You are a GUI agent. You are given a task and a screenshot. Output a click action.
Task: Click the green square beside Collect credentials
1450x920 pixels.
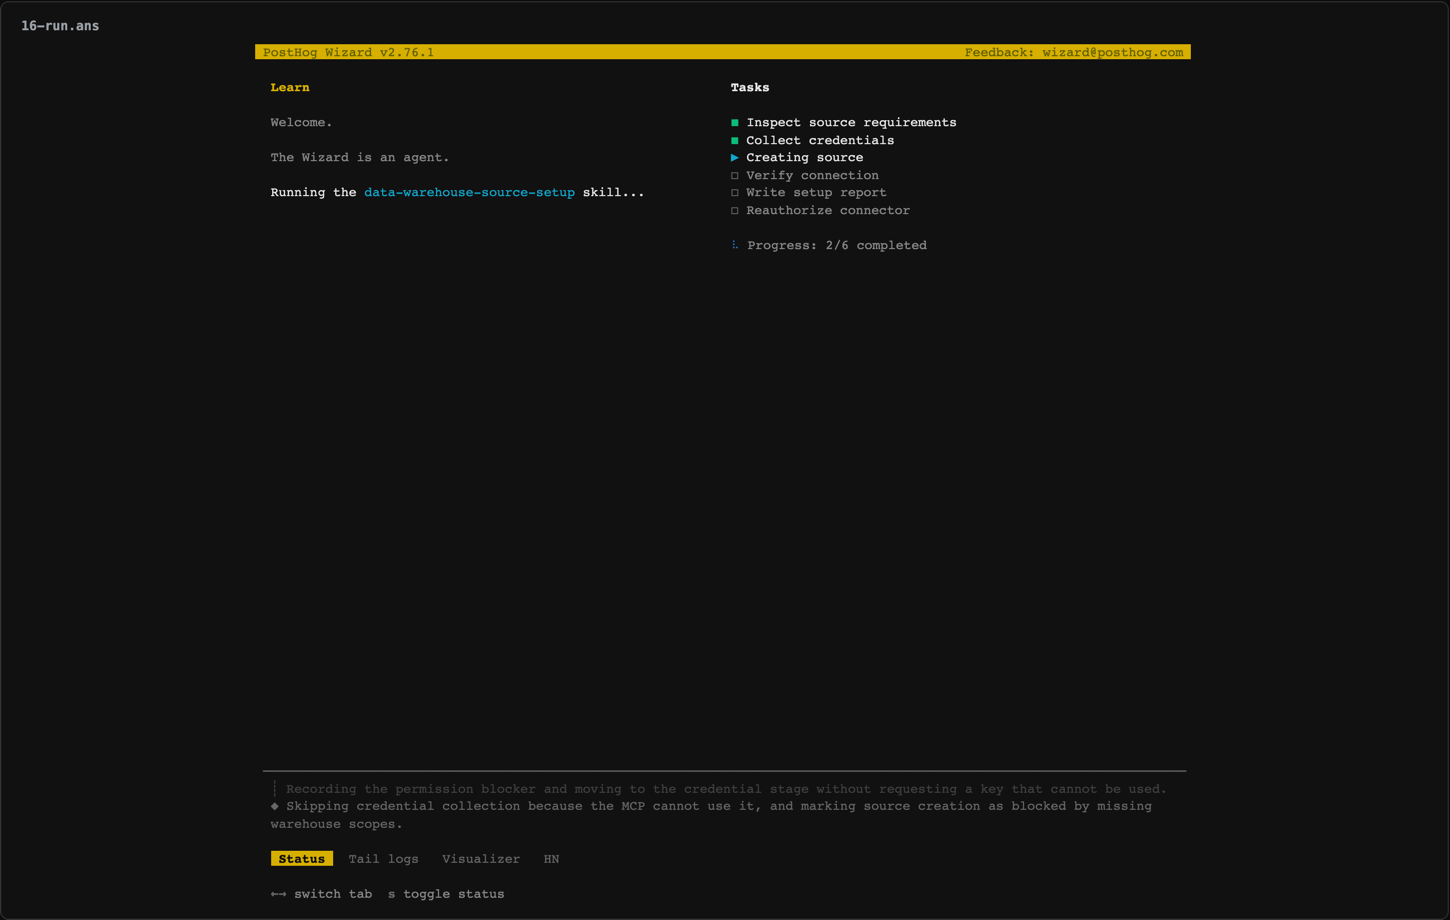click(735, 141)
